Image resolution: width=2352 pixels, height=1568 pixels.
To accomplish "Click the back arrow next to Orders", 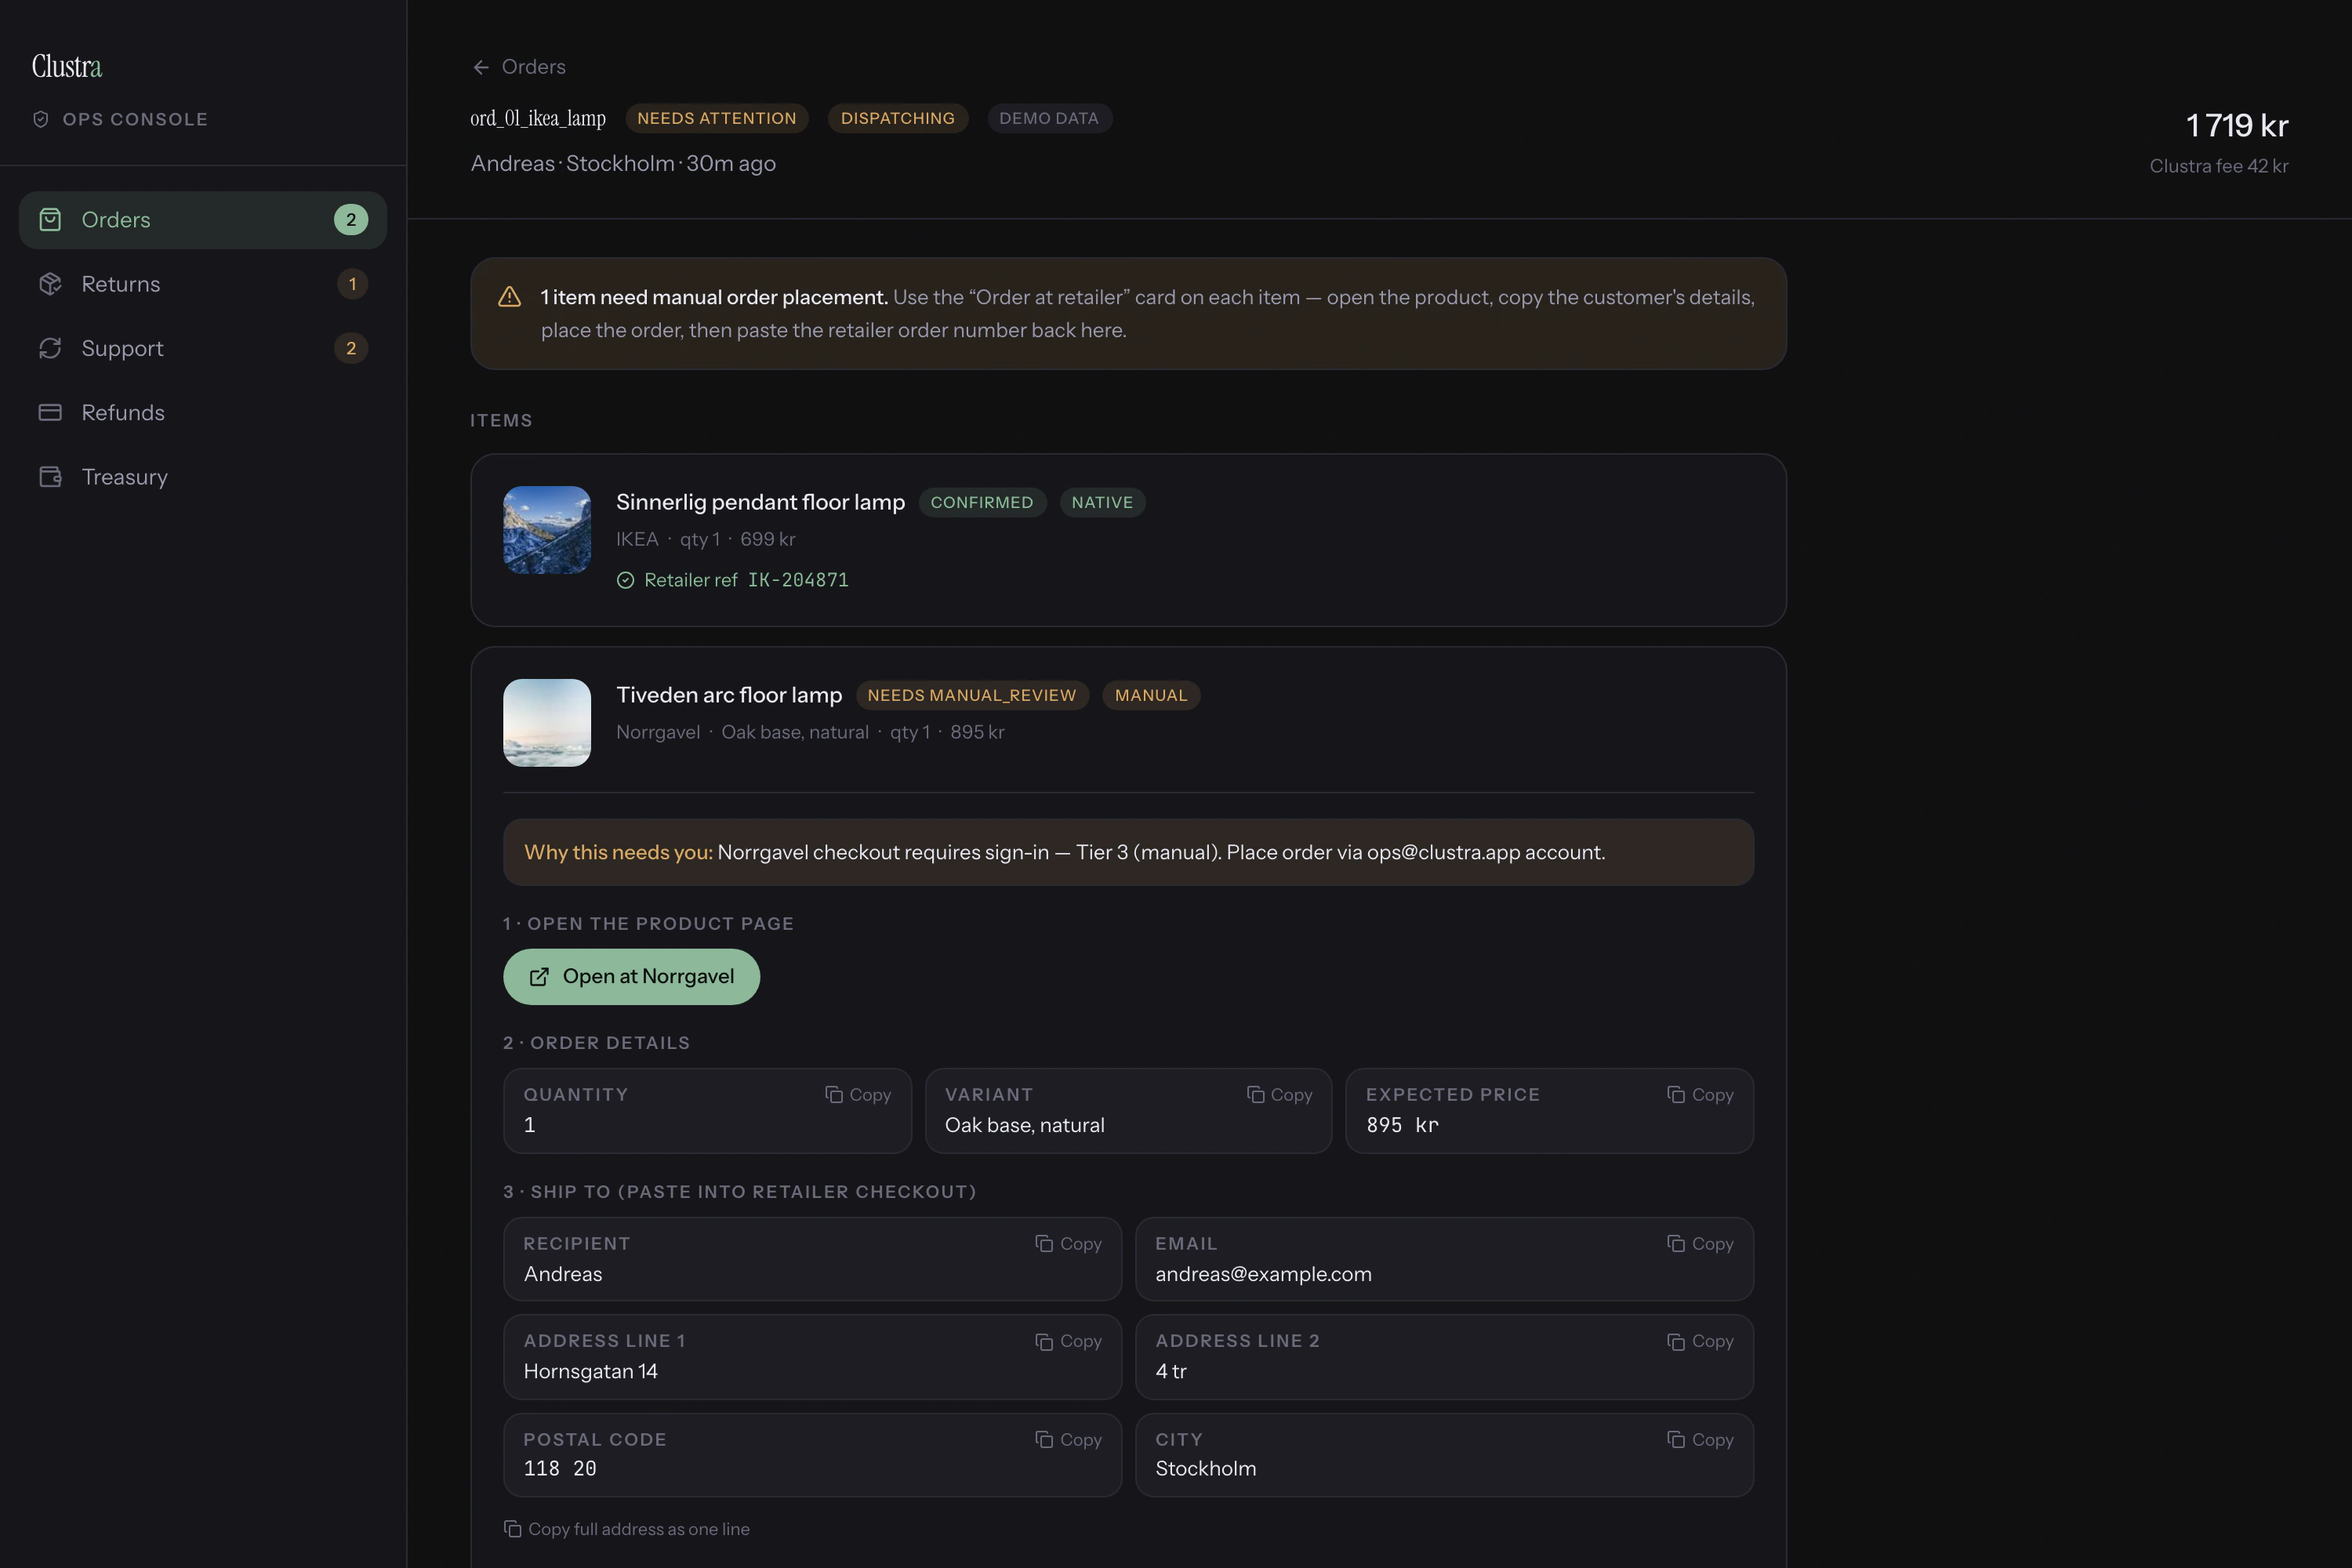I will pyautogui.click(x=481, y=67).
